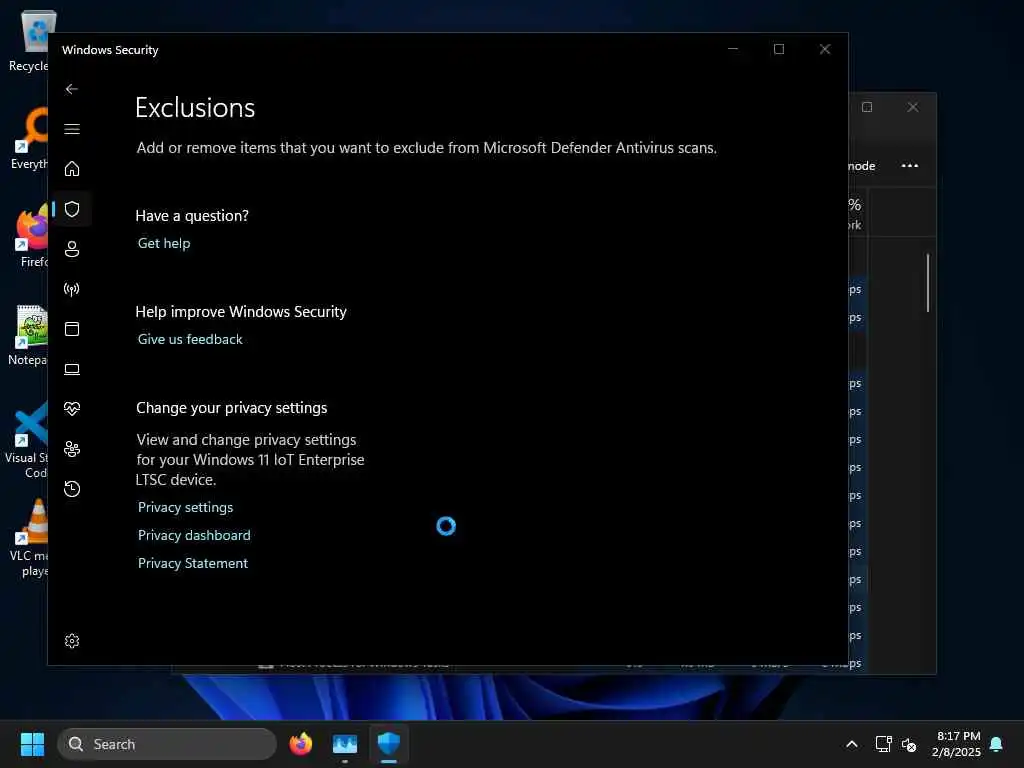Image resolution: width=1024 pixels, height=768 pixels.
Task: Open Settings gear in Windows Security
Action: tap(72, 641)
